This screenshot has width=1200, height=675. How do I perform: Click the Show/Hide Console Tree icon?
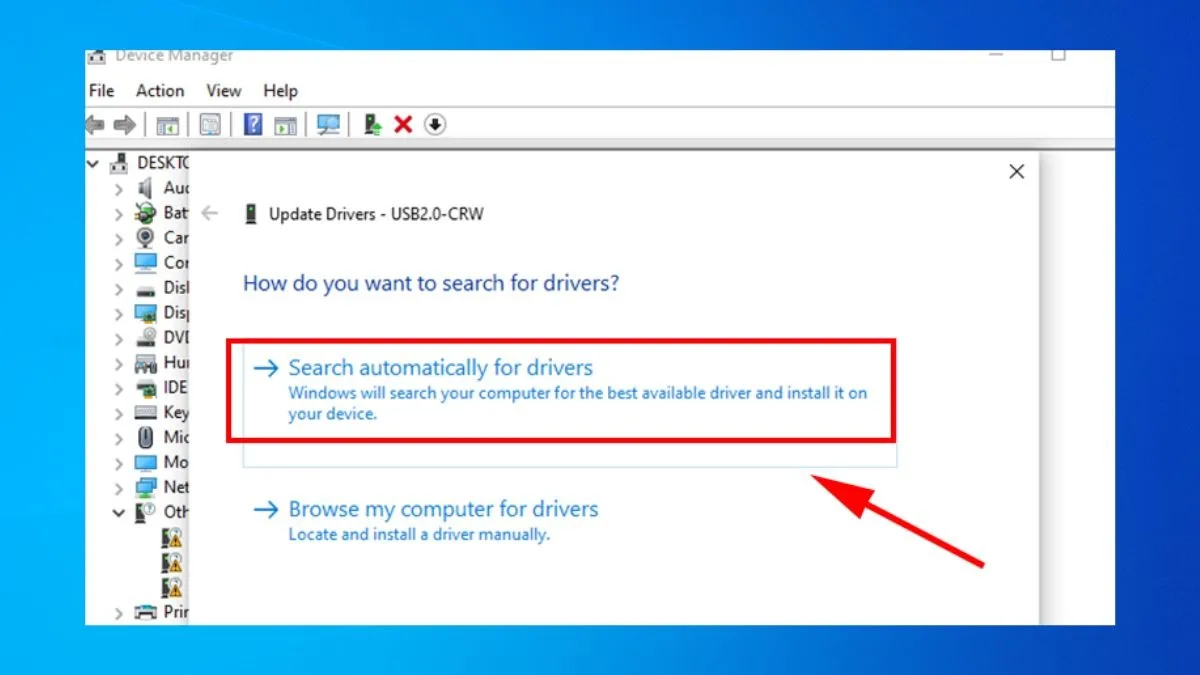point(167,125)
